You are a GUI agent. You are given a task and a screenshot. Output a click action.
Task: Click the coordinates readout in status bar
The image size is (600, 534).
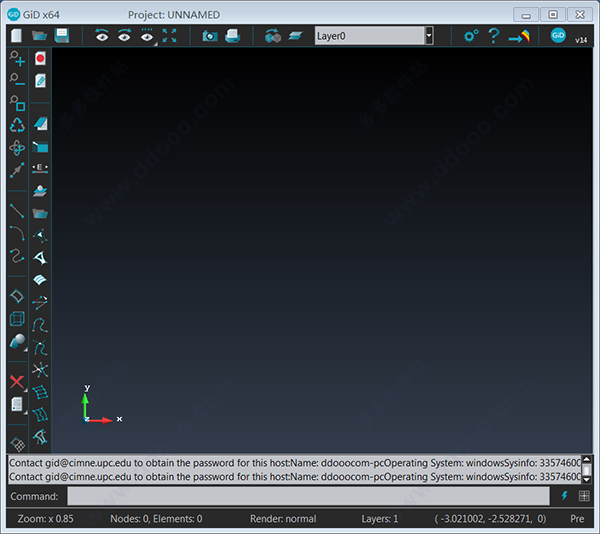[490, 519]
